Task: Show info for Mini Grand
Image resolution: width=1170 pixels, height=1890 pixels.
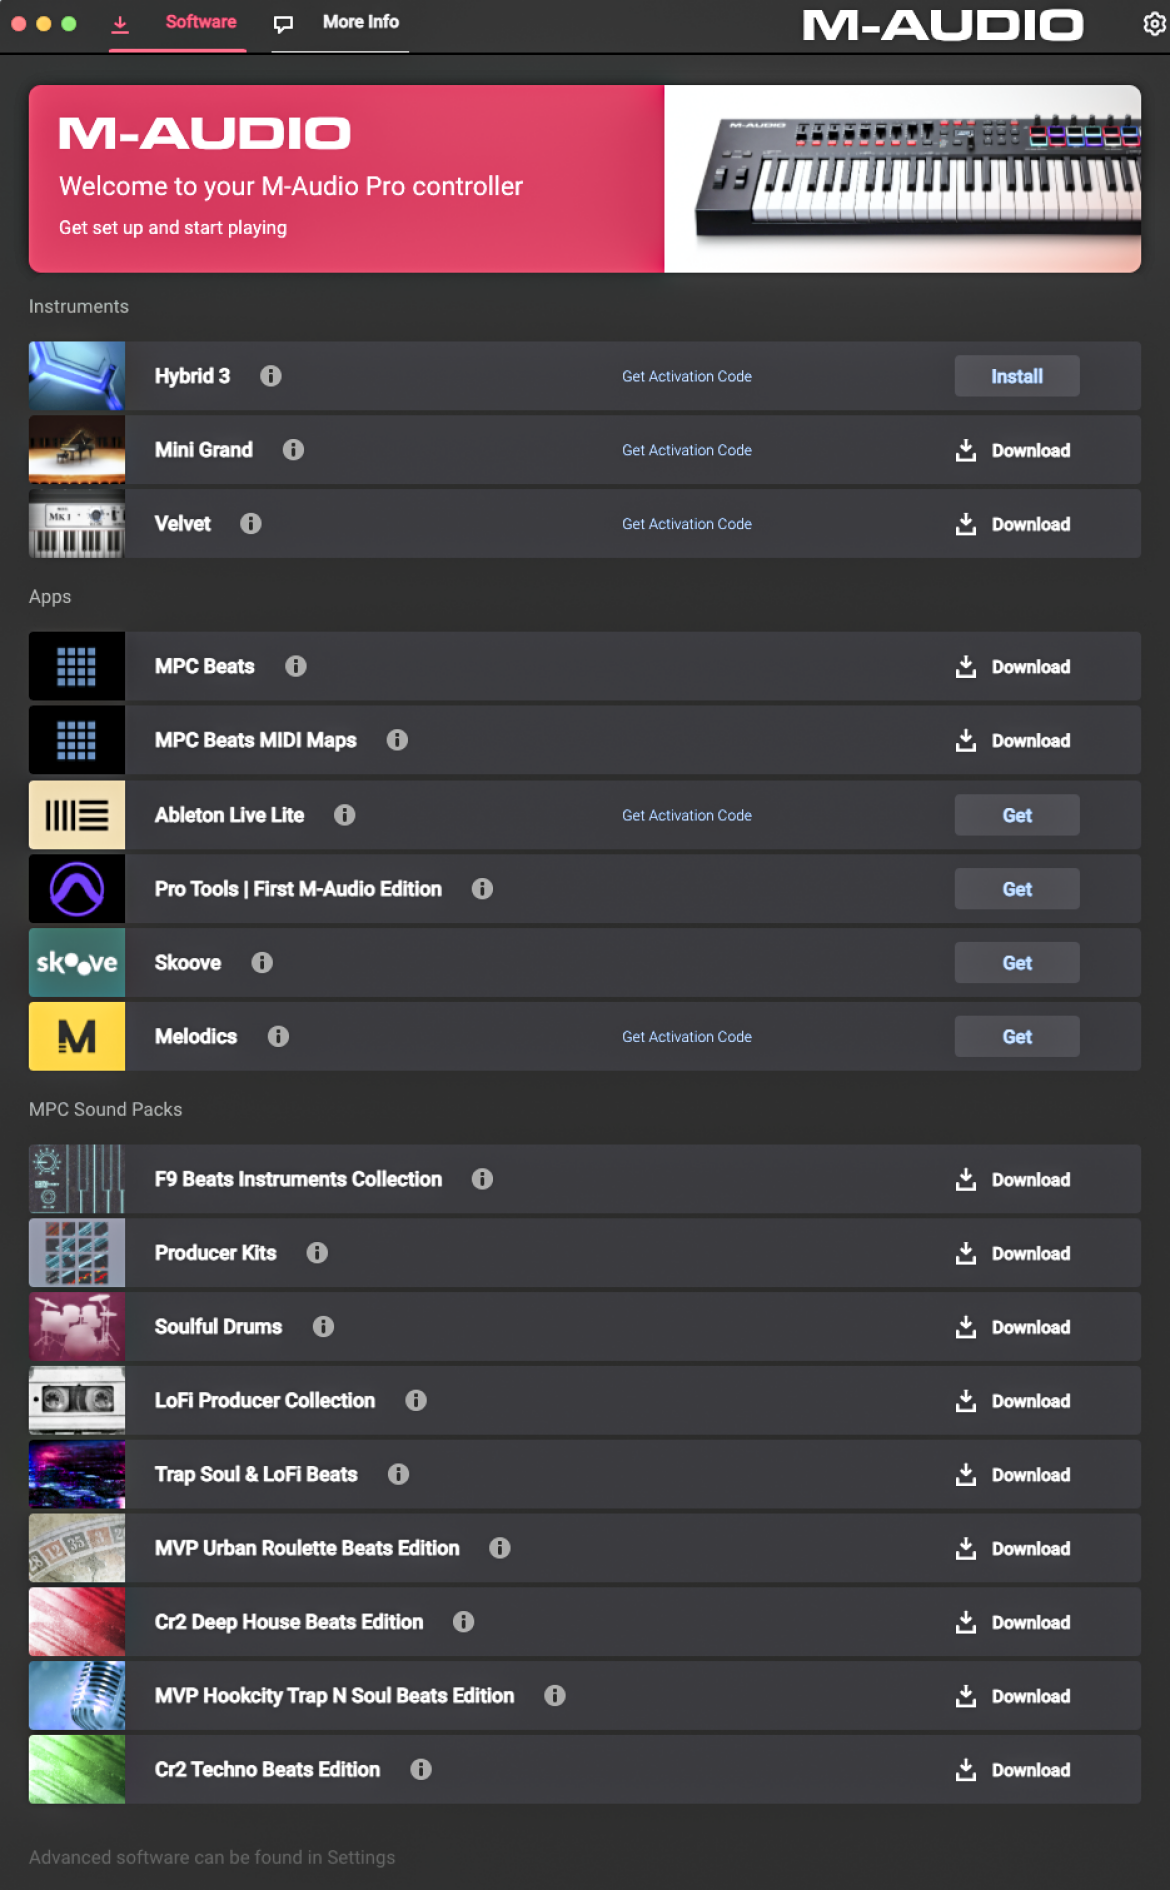Action: click(293, 450)
